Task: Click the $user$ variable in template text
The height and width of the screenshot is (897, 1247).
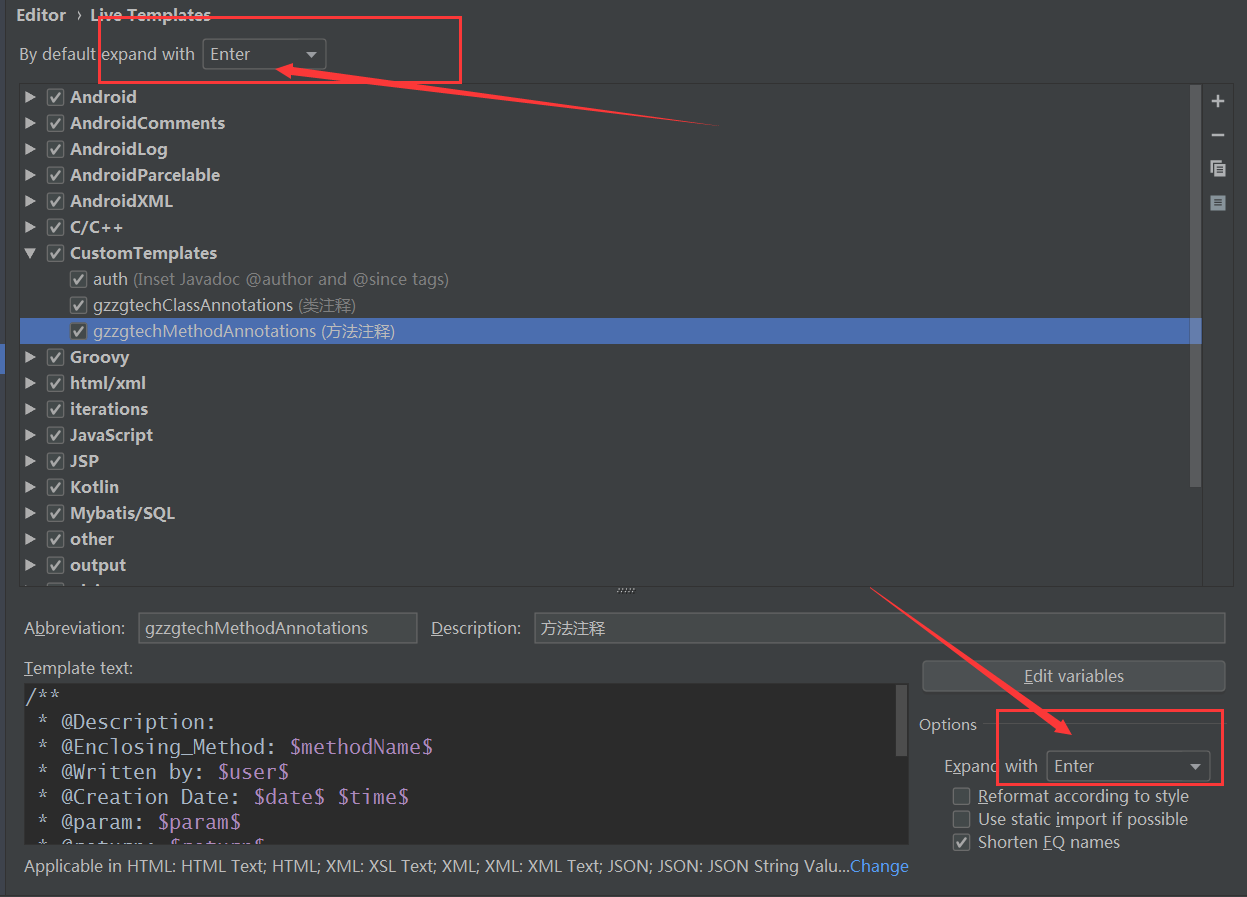Action: [253, 772]
